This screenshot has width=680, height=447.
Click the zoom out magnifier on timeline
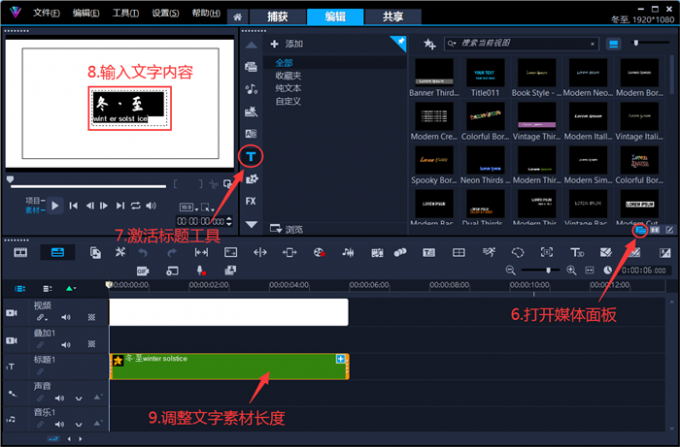(510, 271)
